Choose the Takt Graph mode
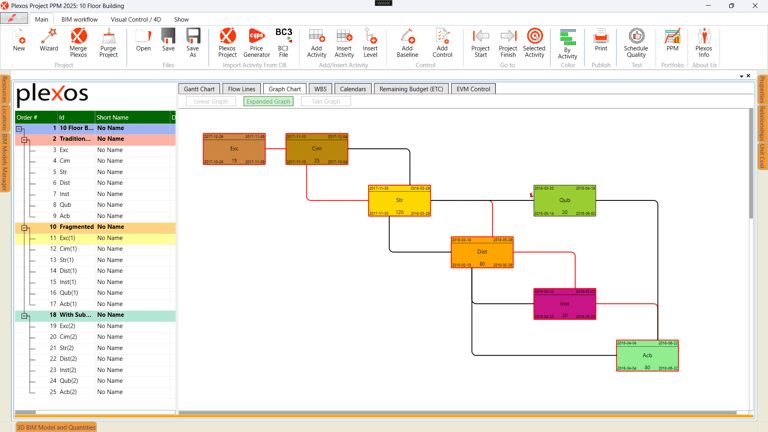 [326, 101]
